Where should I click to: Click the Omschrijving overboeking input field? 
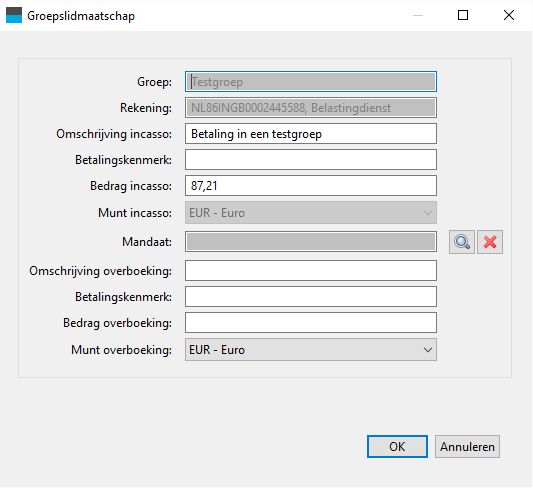click(311, 271)
